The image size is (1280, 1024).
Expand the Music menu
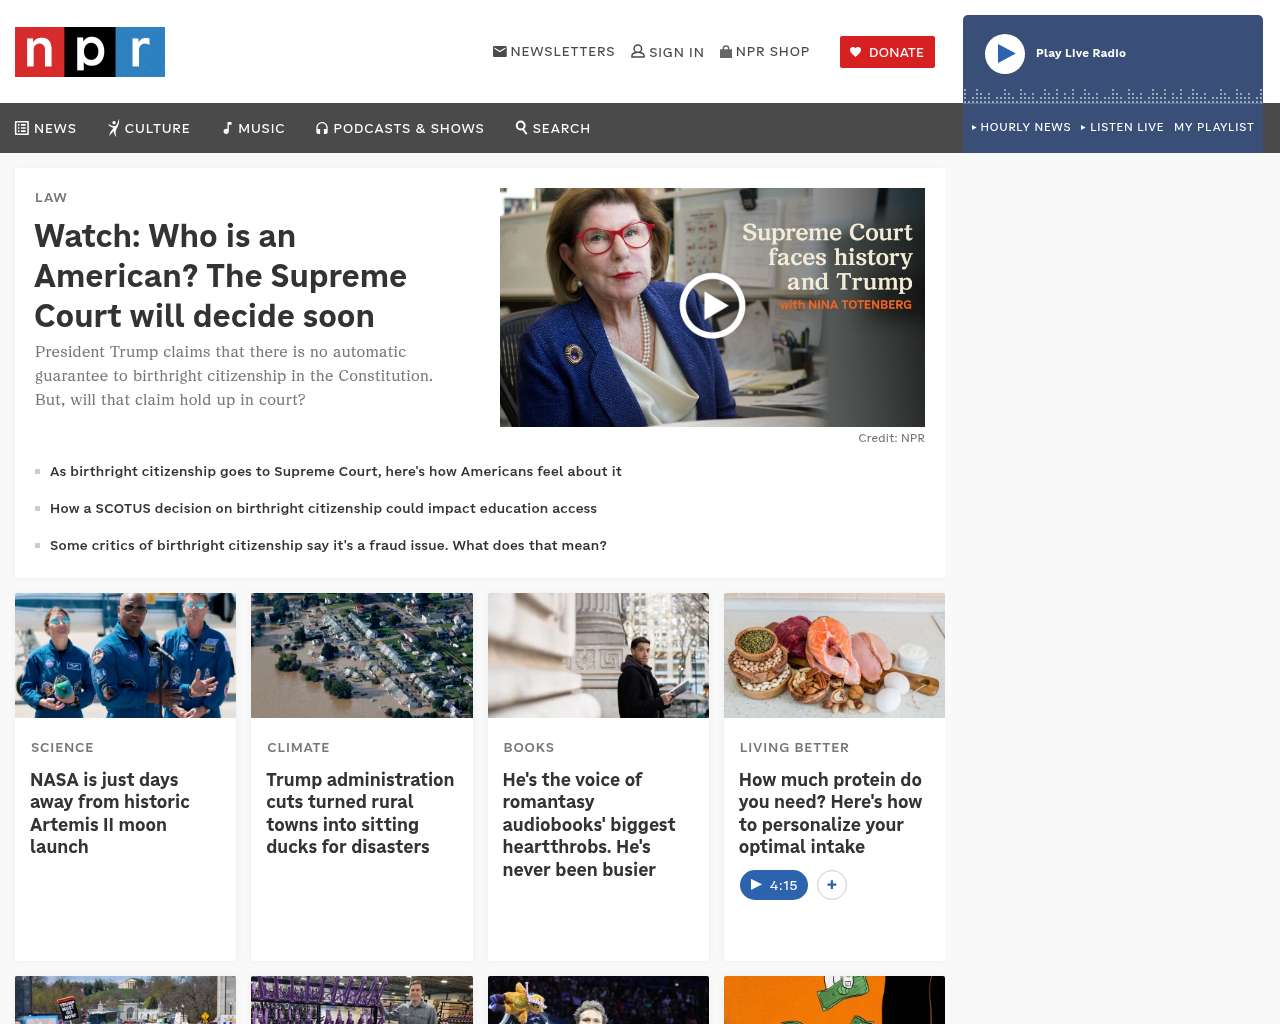click(x=254, y=128)
